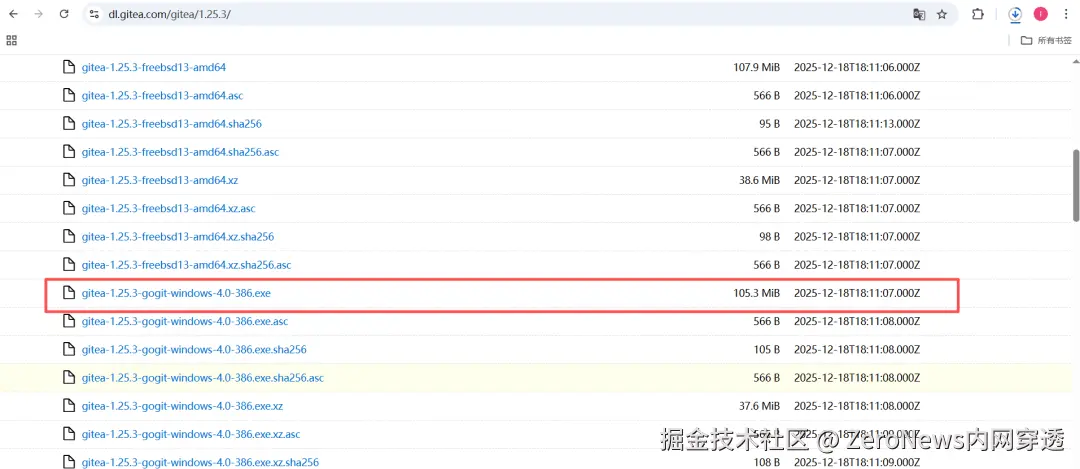
Task: Click file icon beside gogit-windows-4.0-386.exe.asc
Action: [x=68, y=322]
